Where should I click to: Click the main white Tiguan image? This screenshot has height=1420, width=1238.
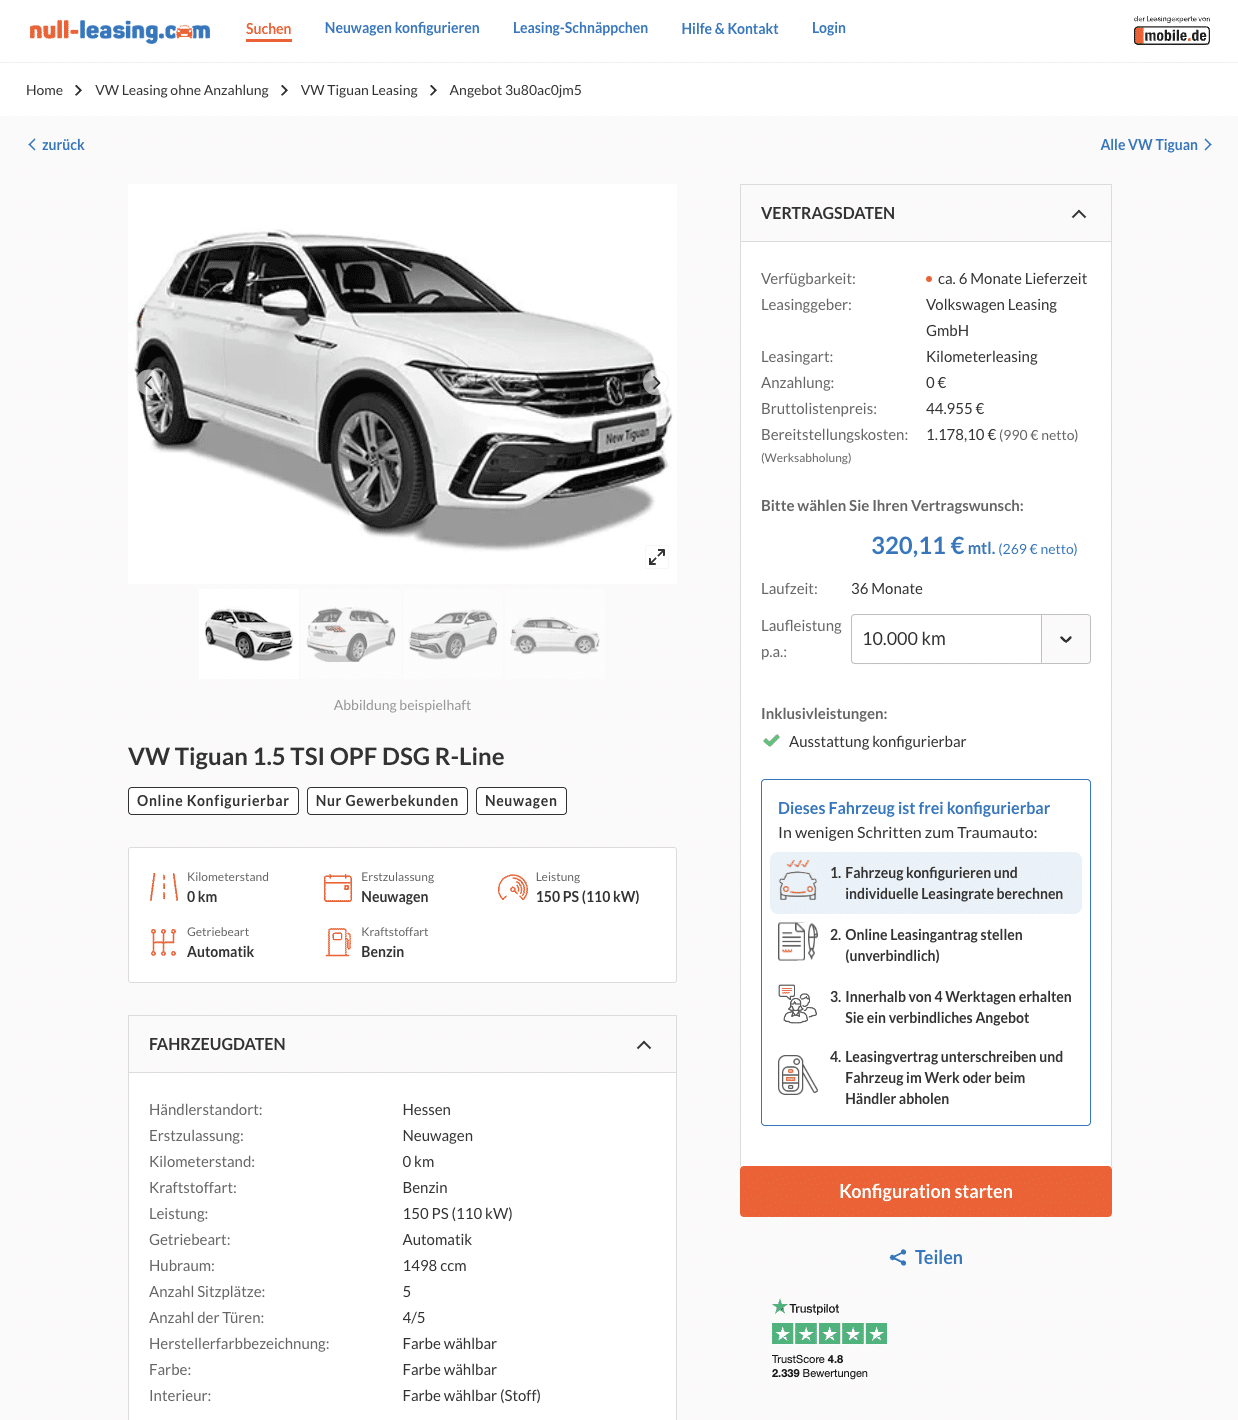pyautogui.click(x=402, y=383)
